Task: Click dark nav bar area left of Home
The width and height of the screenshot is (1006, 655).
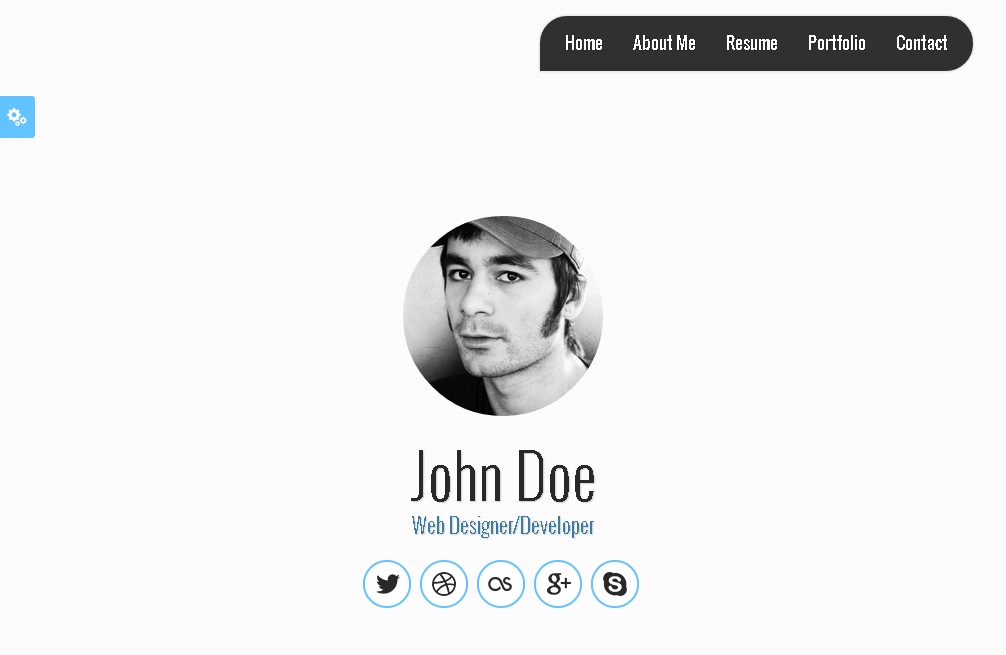Action: (552, 43)
